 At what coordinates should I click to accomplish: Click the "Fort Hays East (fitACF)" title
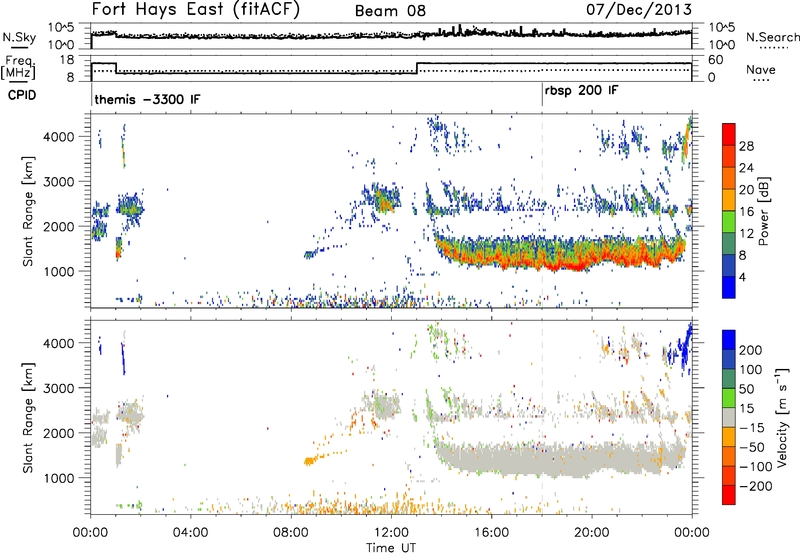pyautogui.click(x=196, y=9)
